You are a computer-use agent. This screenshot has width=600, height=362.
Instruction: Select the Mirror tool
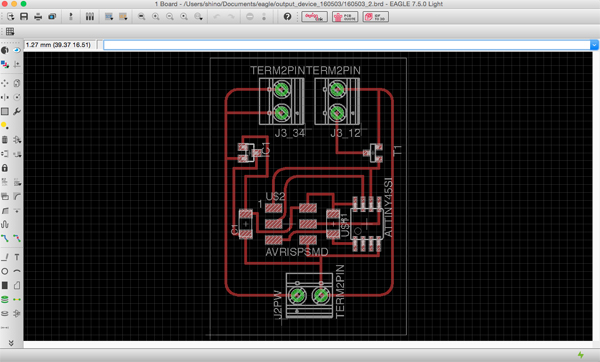5,97
